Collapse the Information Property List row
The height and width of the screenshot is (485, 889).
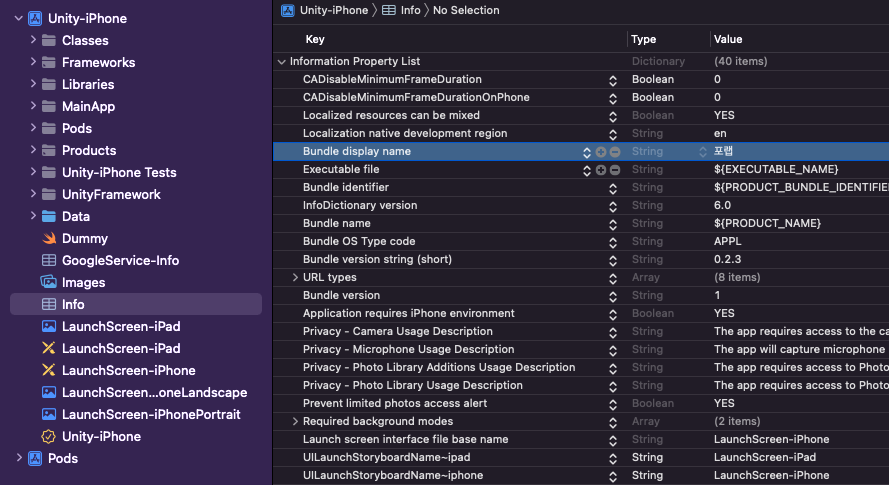(282, 61)
